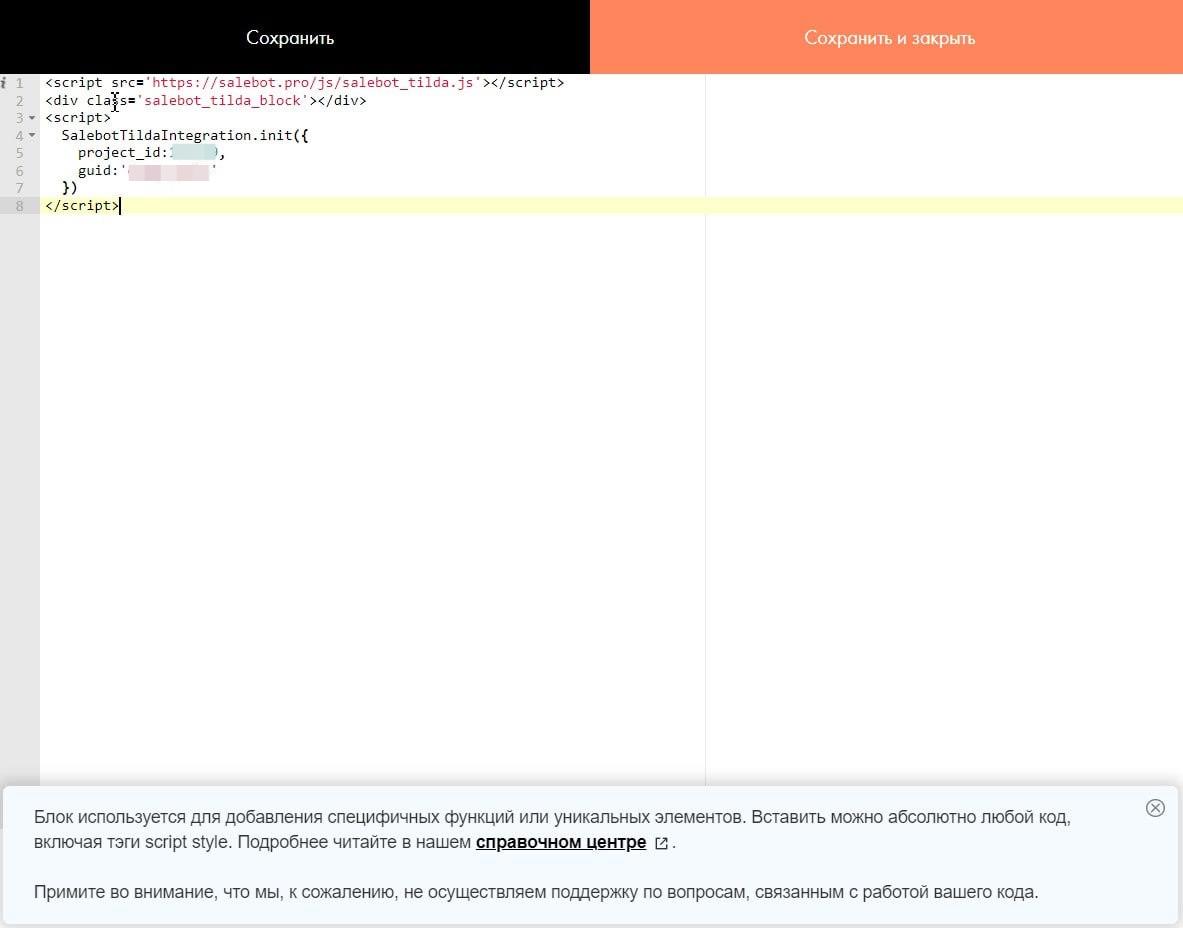The image size is (1183, 928).
Task: Place cursor in the 'salebot_tilda_block' class value
Action: tap(224, 101)
